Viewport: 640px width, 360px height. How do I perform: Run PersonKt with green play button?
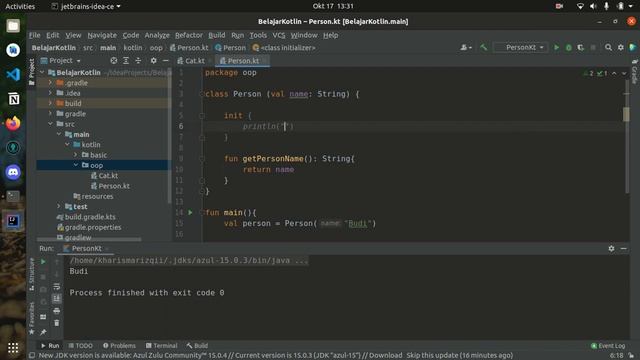(556, 48)
